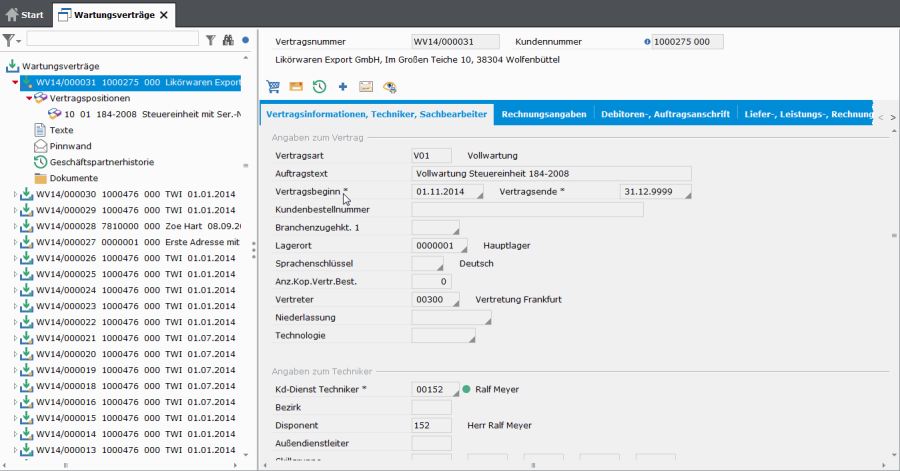Image resolution: width=900 pixels, height=471 pixels.
Task: Select contract WV14/000024 row
Action: point(135,290)
